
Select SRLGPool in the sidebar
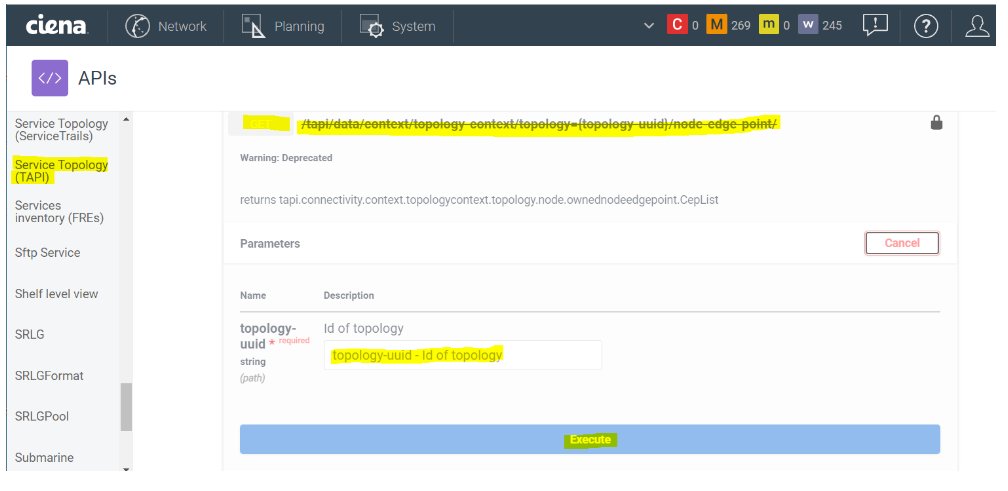pos(42,416)
